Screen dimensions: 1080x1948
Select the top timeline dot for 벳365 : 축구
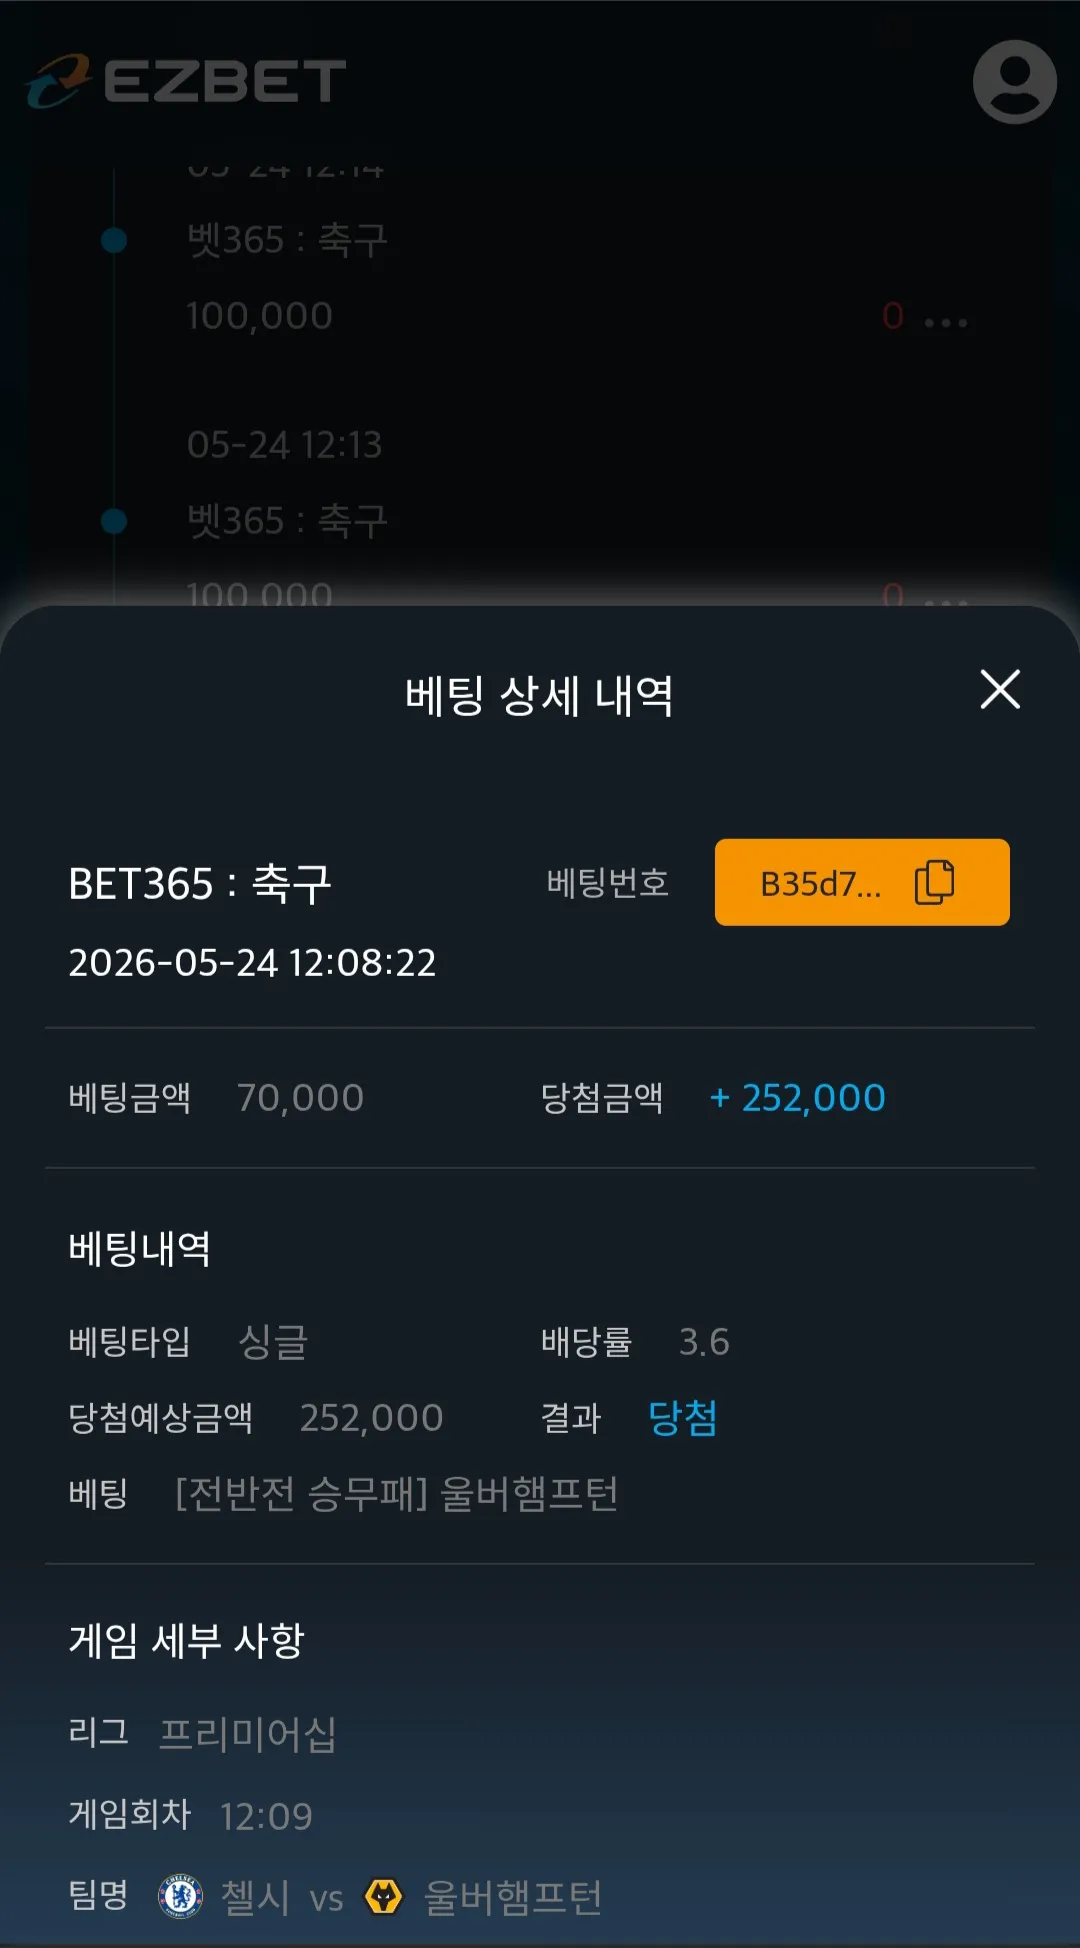(x=114, y=240)
